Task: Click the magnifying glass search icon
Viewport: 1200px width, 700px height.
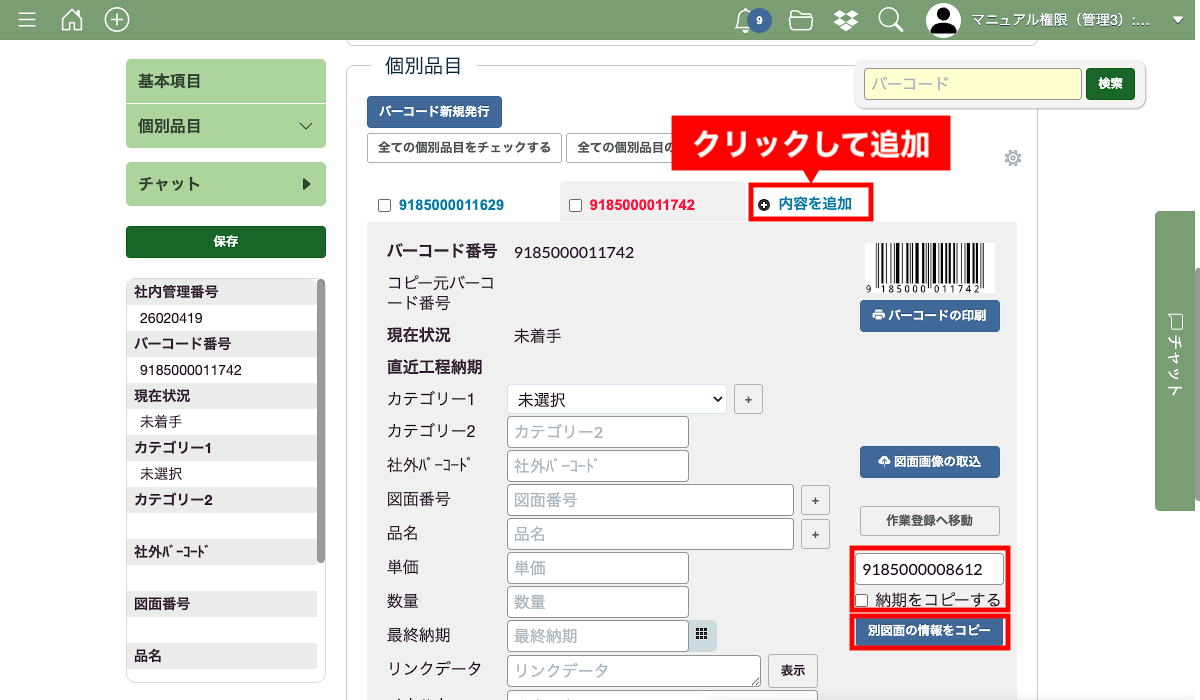Action: (x=890, y=20)
